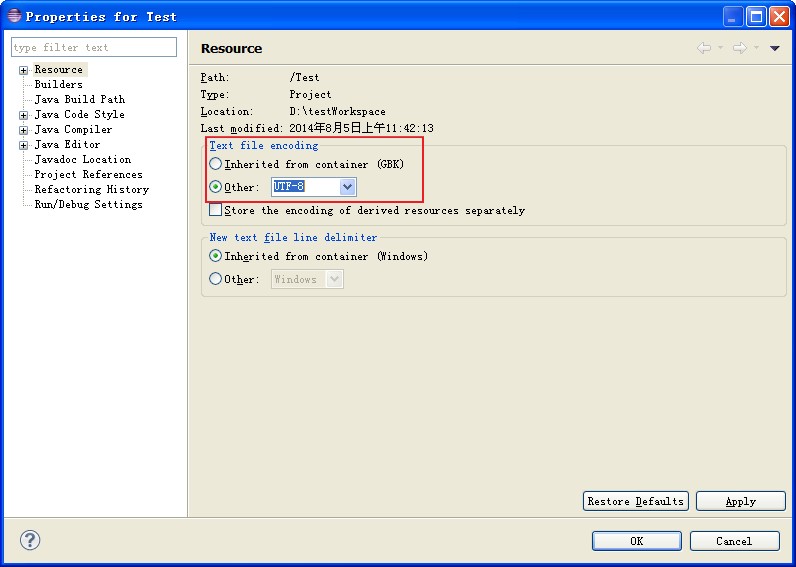Close the Properties for Test dialog
Screen dimensions: 796x567
[x=779, y=17]
